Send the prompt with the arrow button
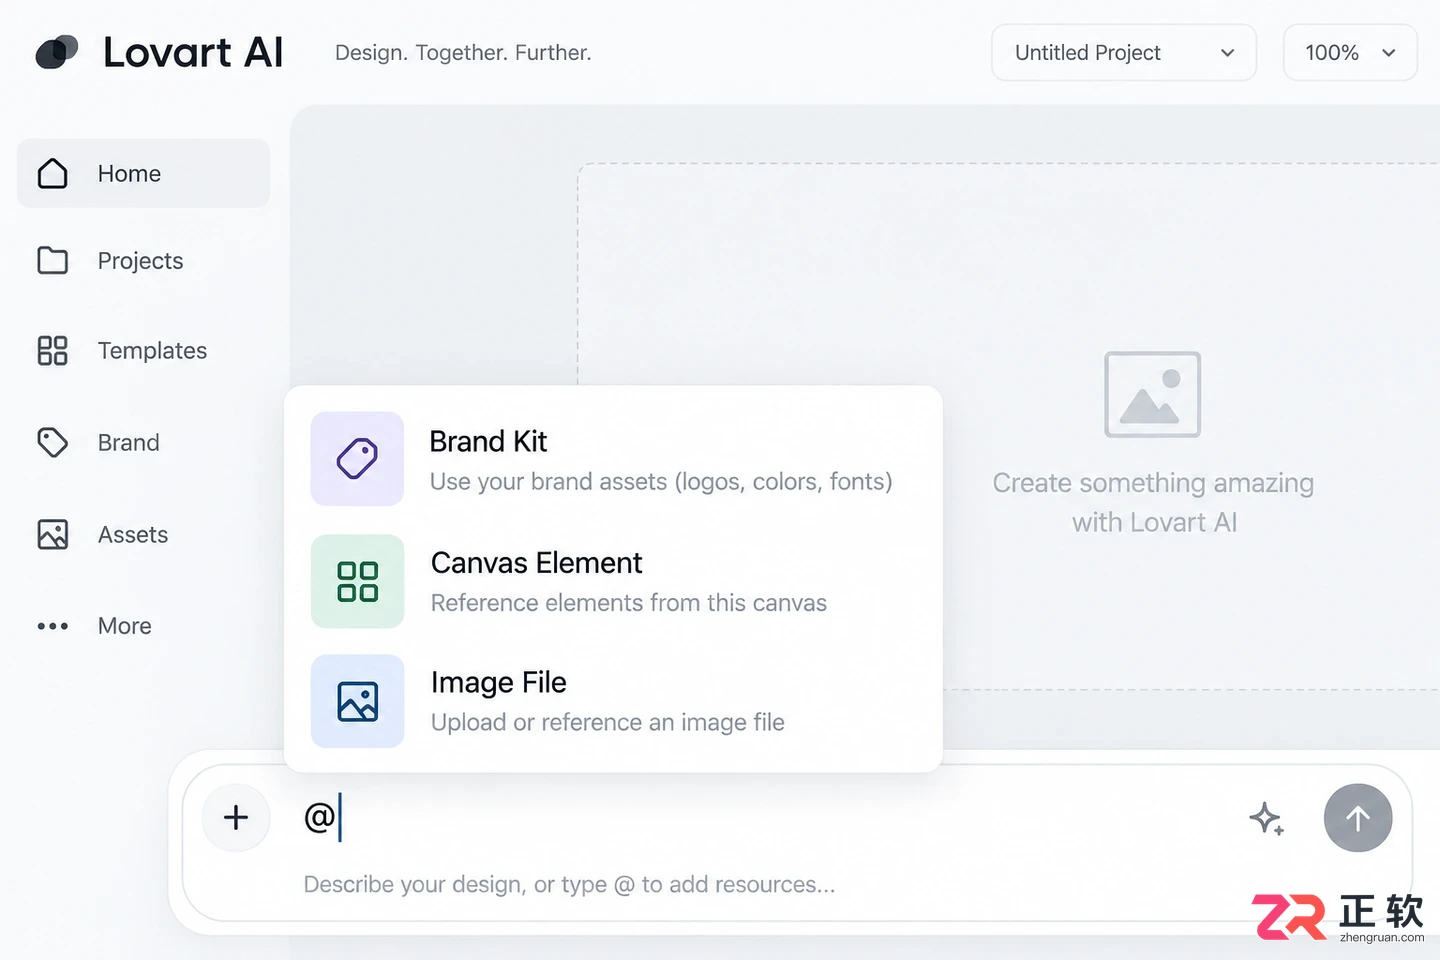Viewport: 1440px width, 960px height. 1358,818
